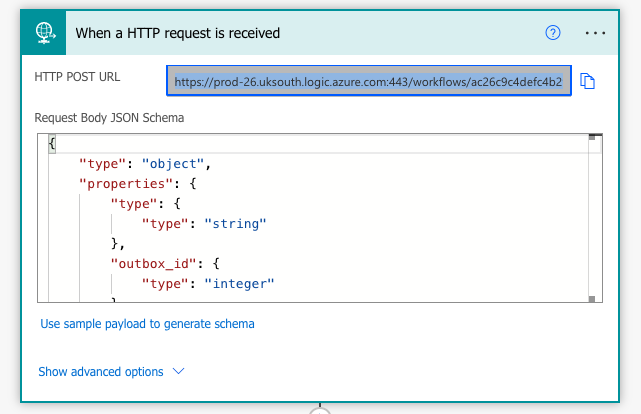
Task: Open the help question mark icon
Action: click(x=553, y=33)
